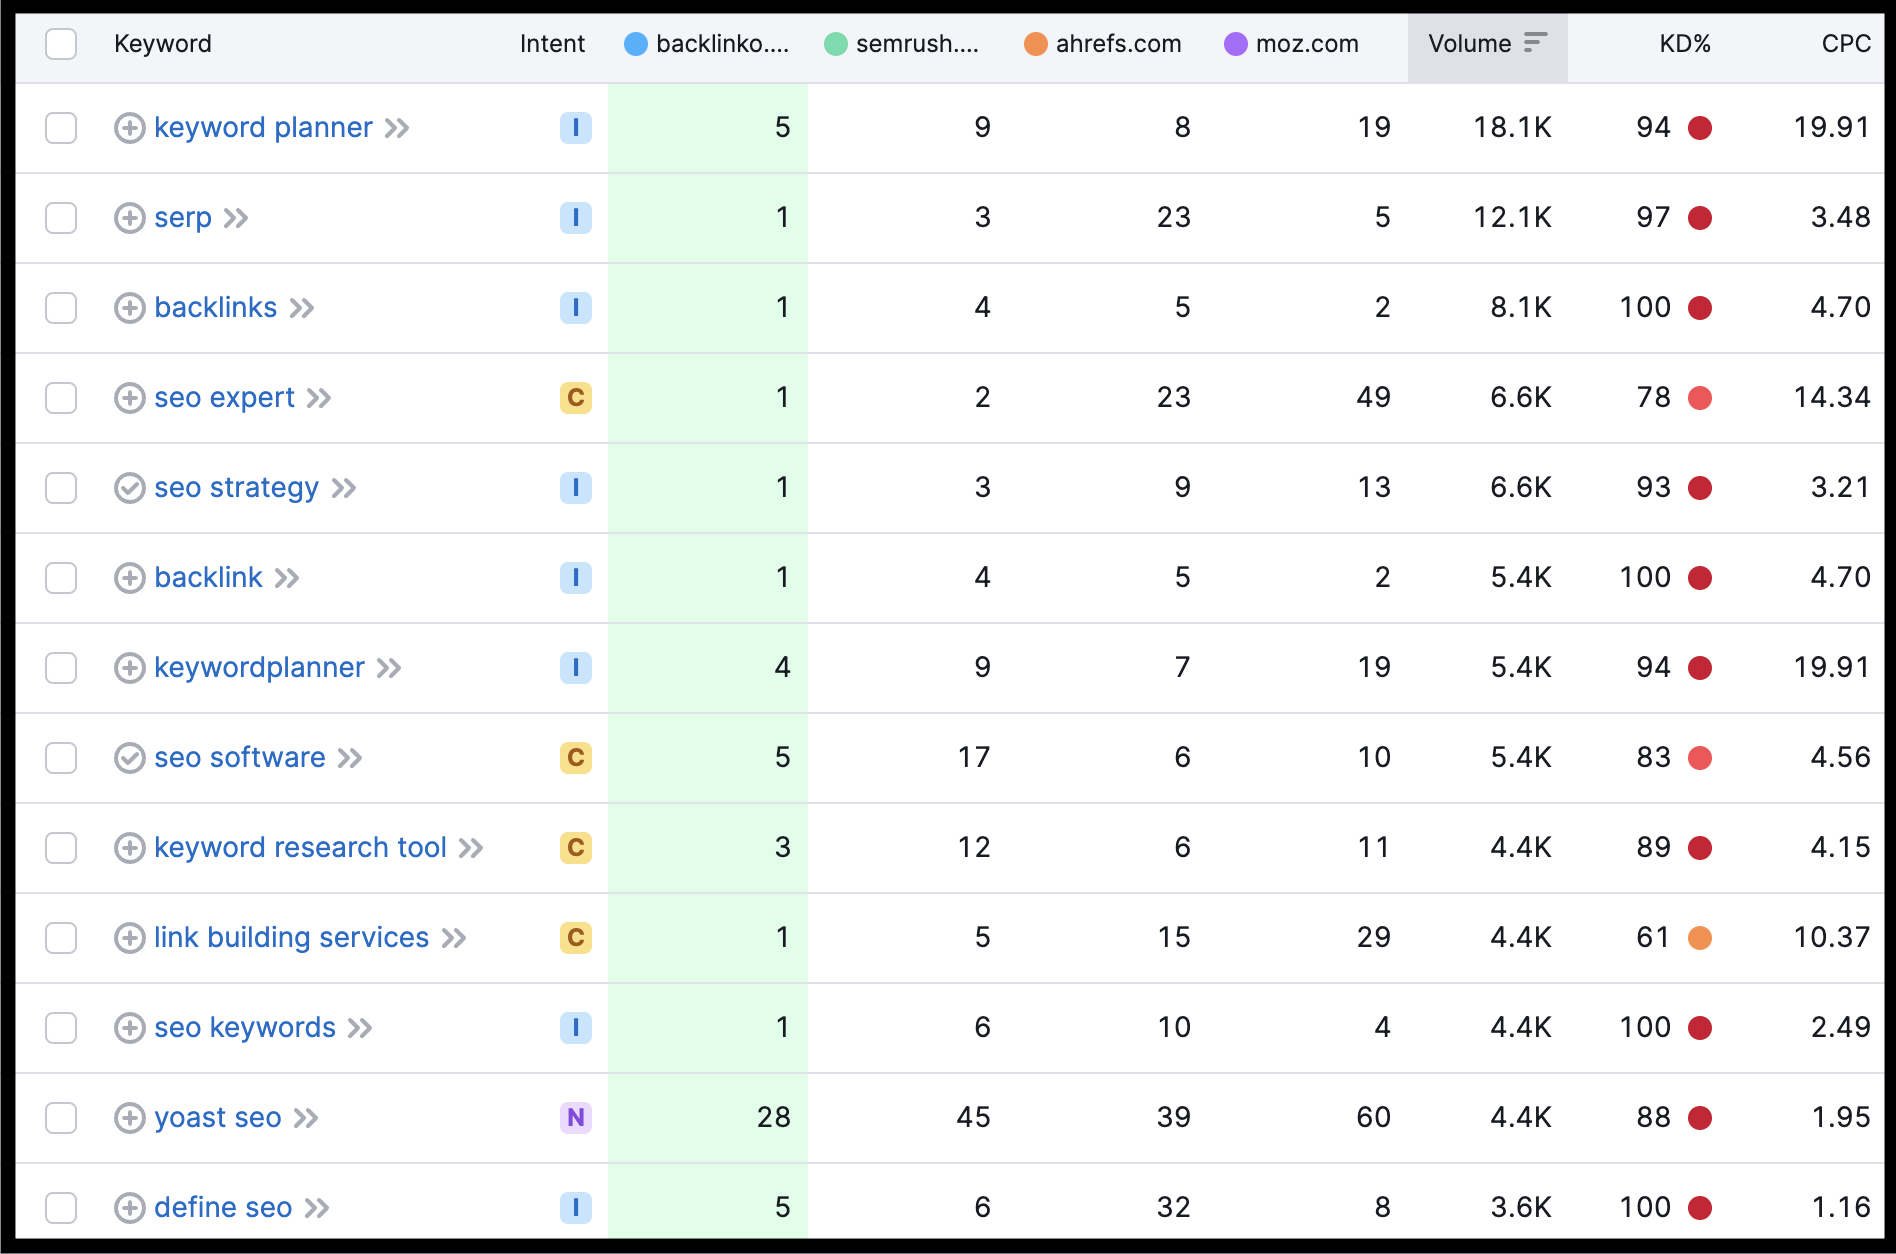Click the moz.com legend color dot
The height and width of the screenshot is (1254, 1896).
1236,43
